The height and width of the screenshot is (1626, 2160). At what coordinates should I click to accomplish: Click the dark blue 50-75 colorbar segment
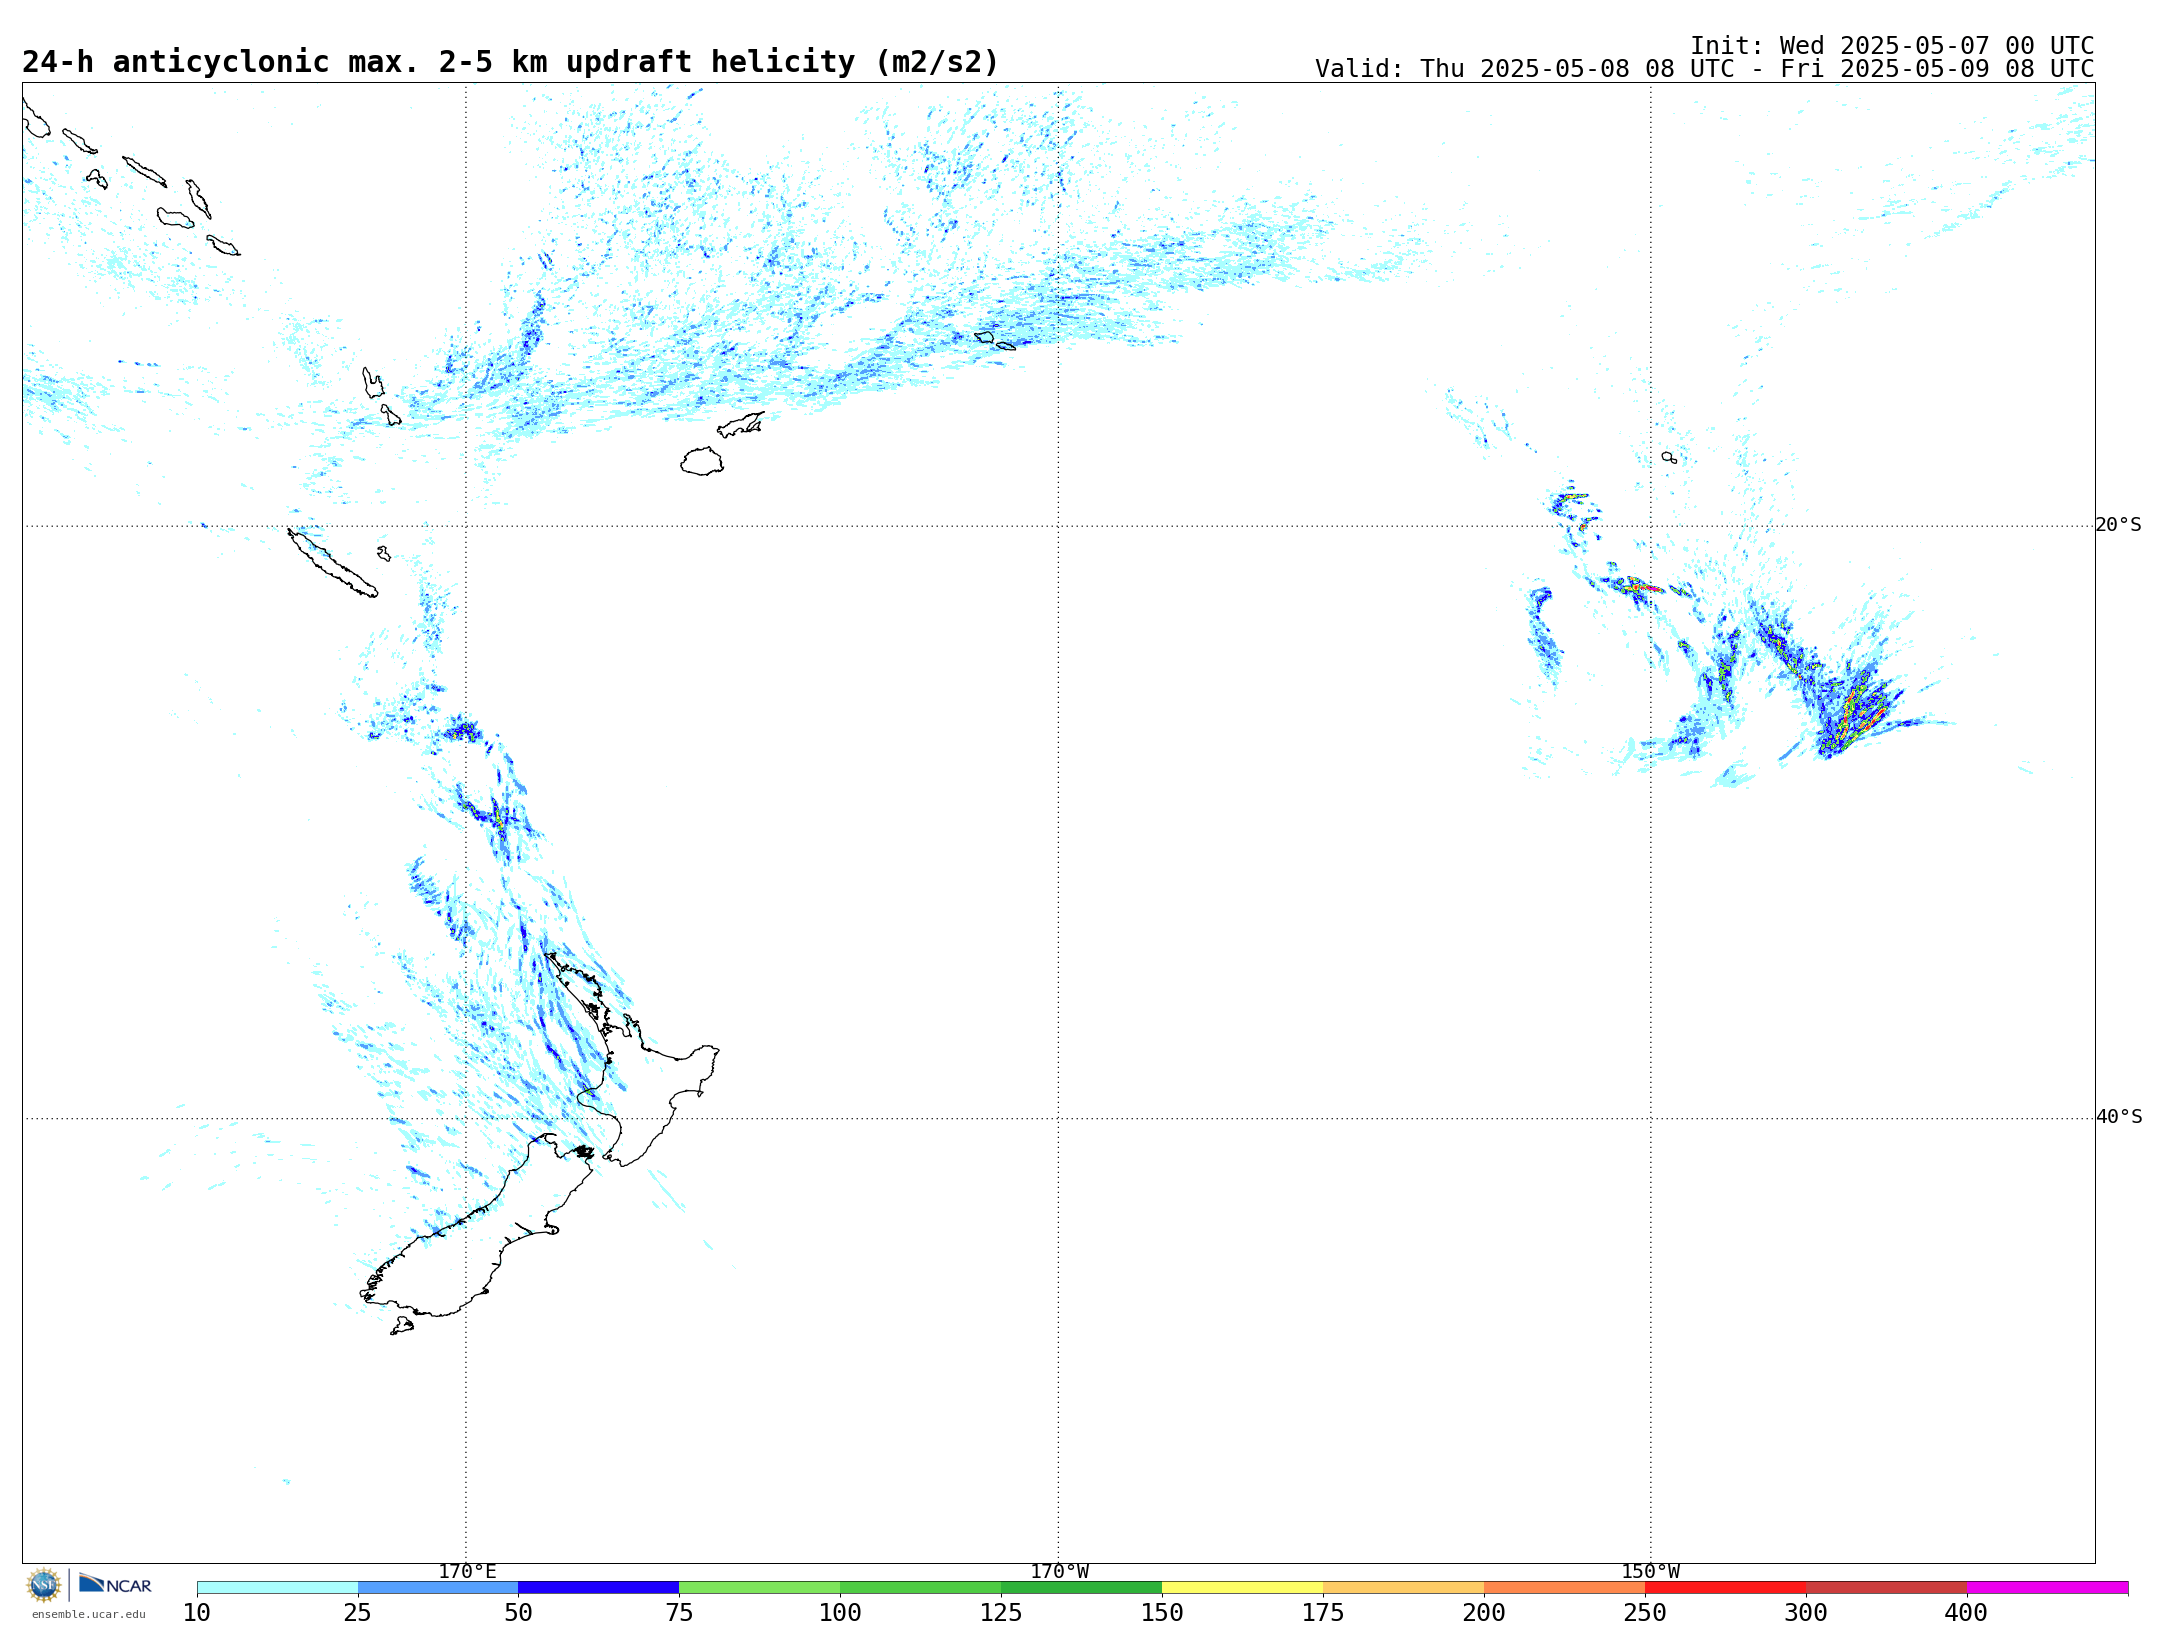point(598,1588)
